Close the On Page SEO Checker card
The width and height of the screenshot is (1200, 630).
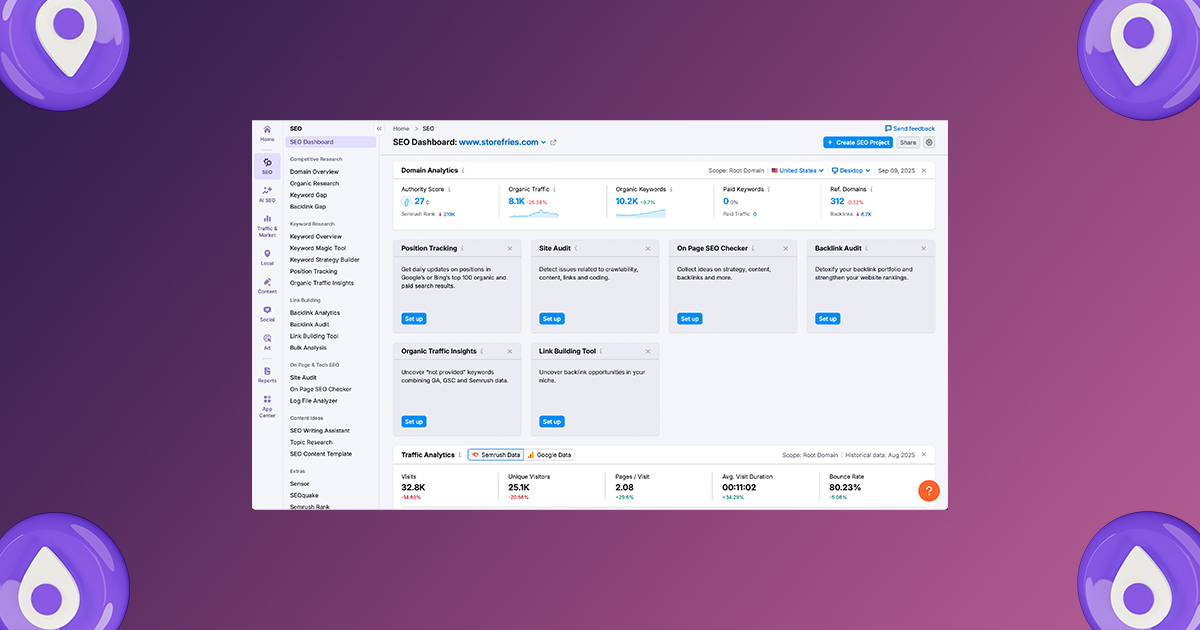786,248
